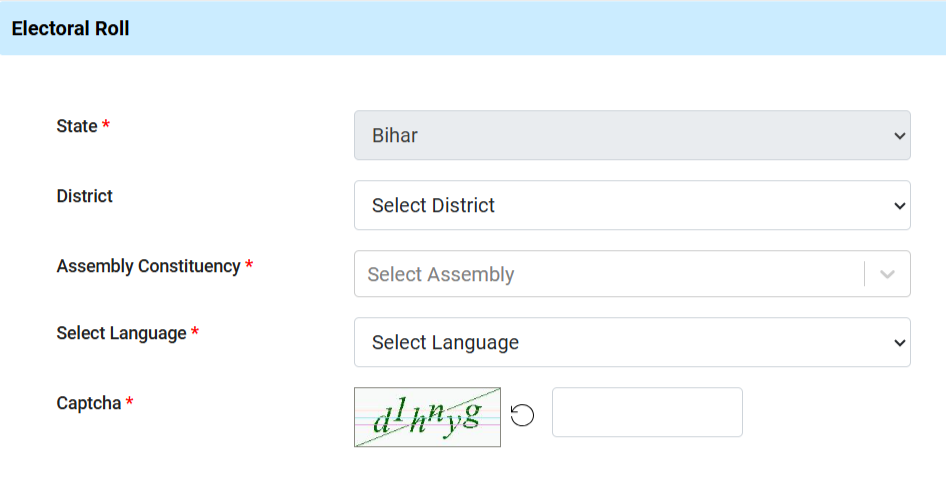946x486 pixels.
Task: Click the red asterisk beside State
Action: tap(106, 124)
